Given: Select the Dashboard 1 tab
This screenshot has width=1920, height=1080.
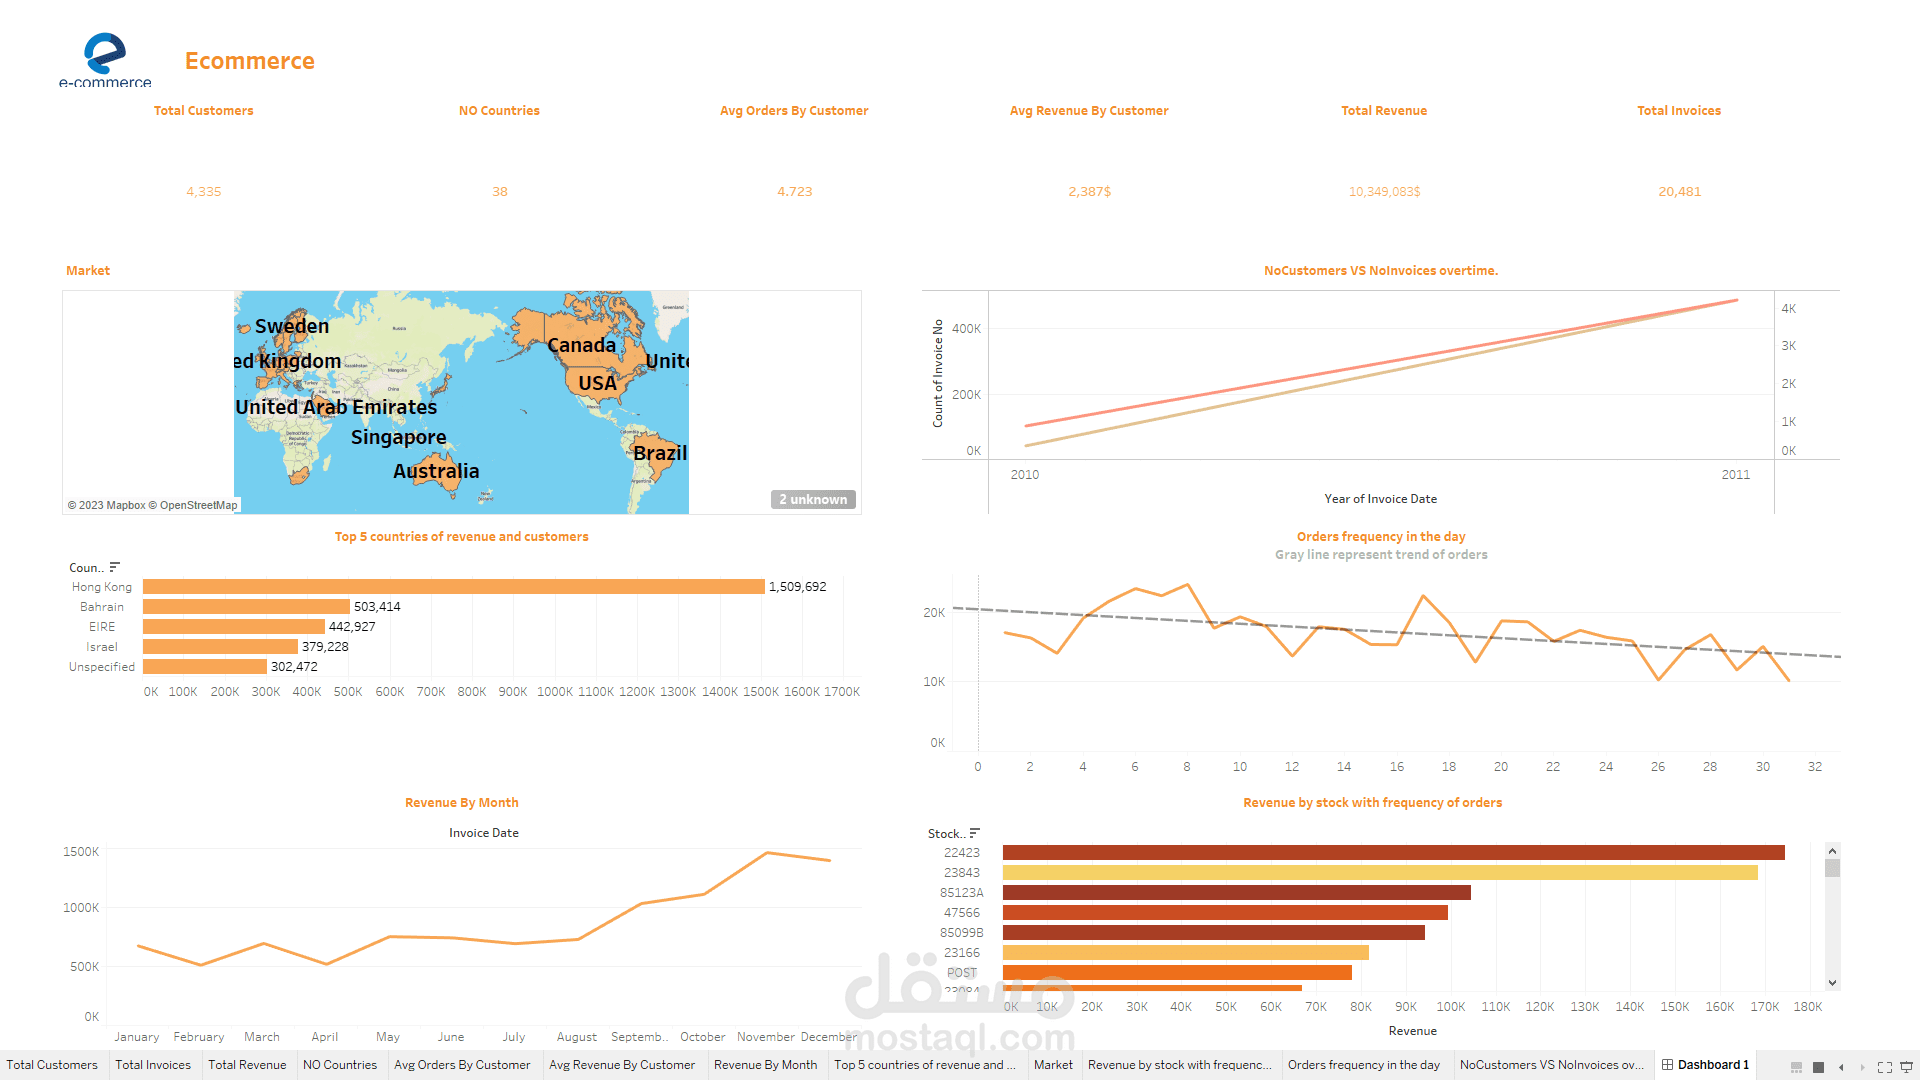Looking at the screenshot, I should [x=1705, y=1065].
